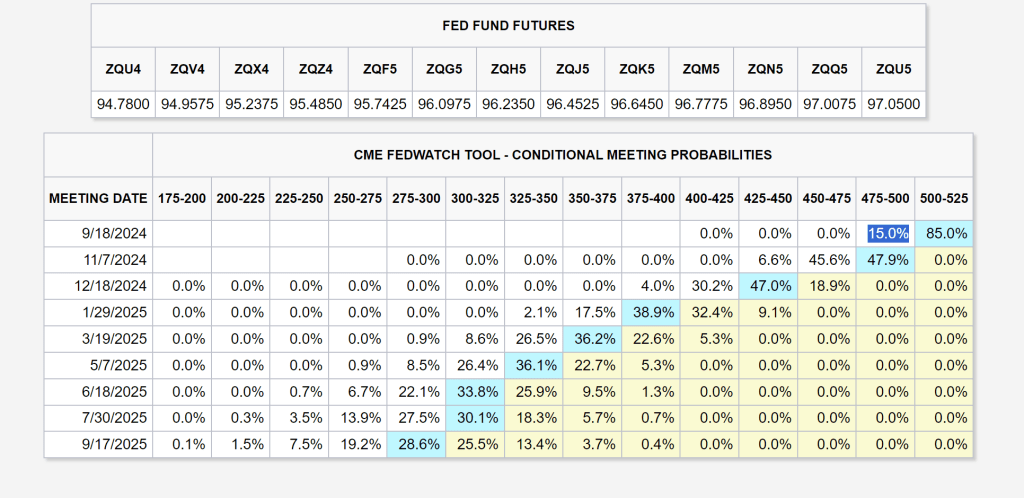Select the 97.0500 price under ZQU5

coord(891,103)
